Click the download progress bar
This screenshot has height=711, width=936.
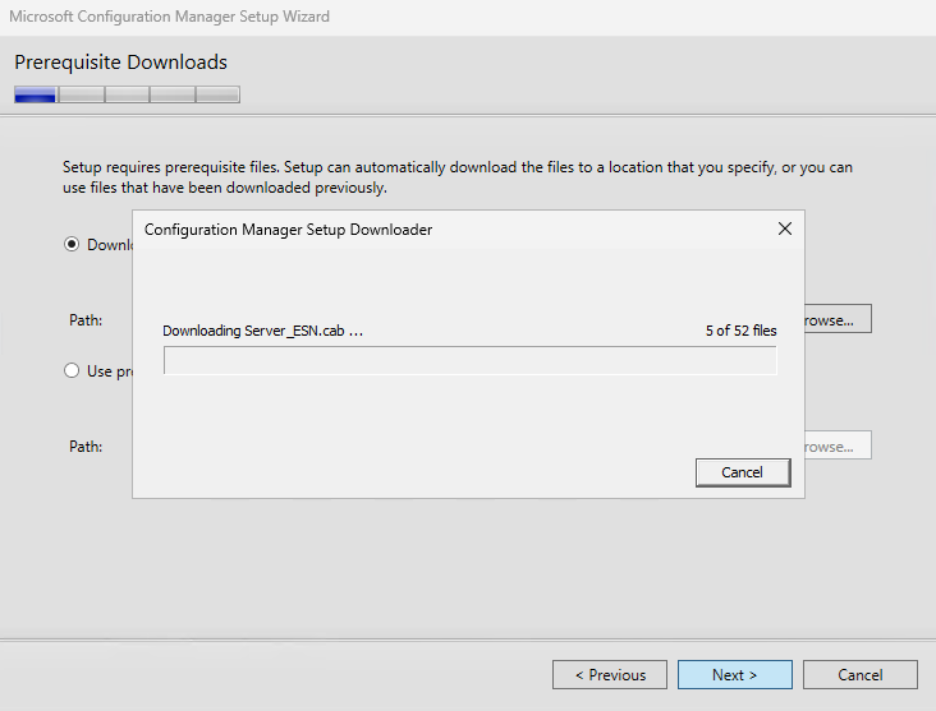[x=470, y=360]
